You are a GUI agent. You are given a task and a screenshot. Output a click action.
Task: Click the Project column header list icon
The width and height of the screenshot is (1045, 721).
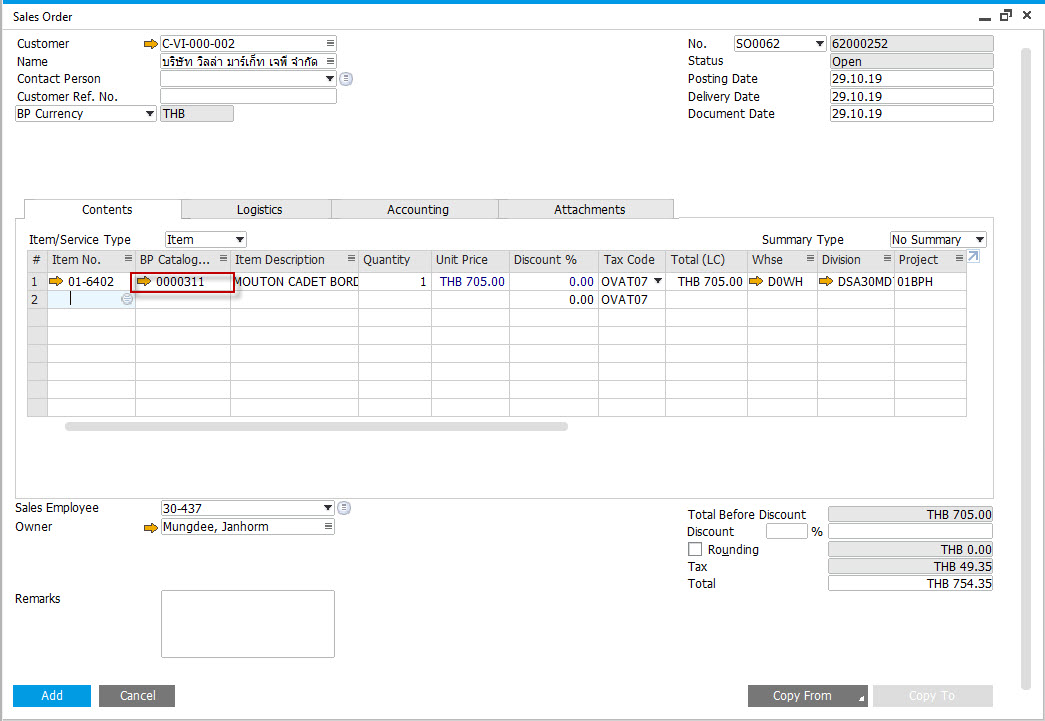point(959,259)
